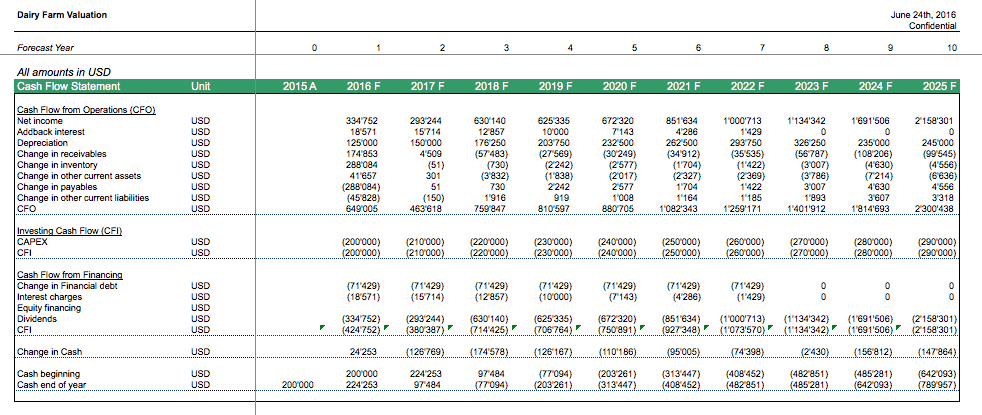Click 2024 change in cash (156'812)
Screen dimensions: 982x415
pos(874,352)
